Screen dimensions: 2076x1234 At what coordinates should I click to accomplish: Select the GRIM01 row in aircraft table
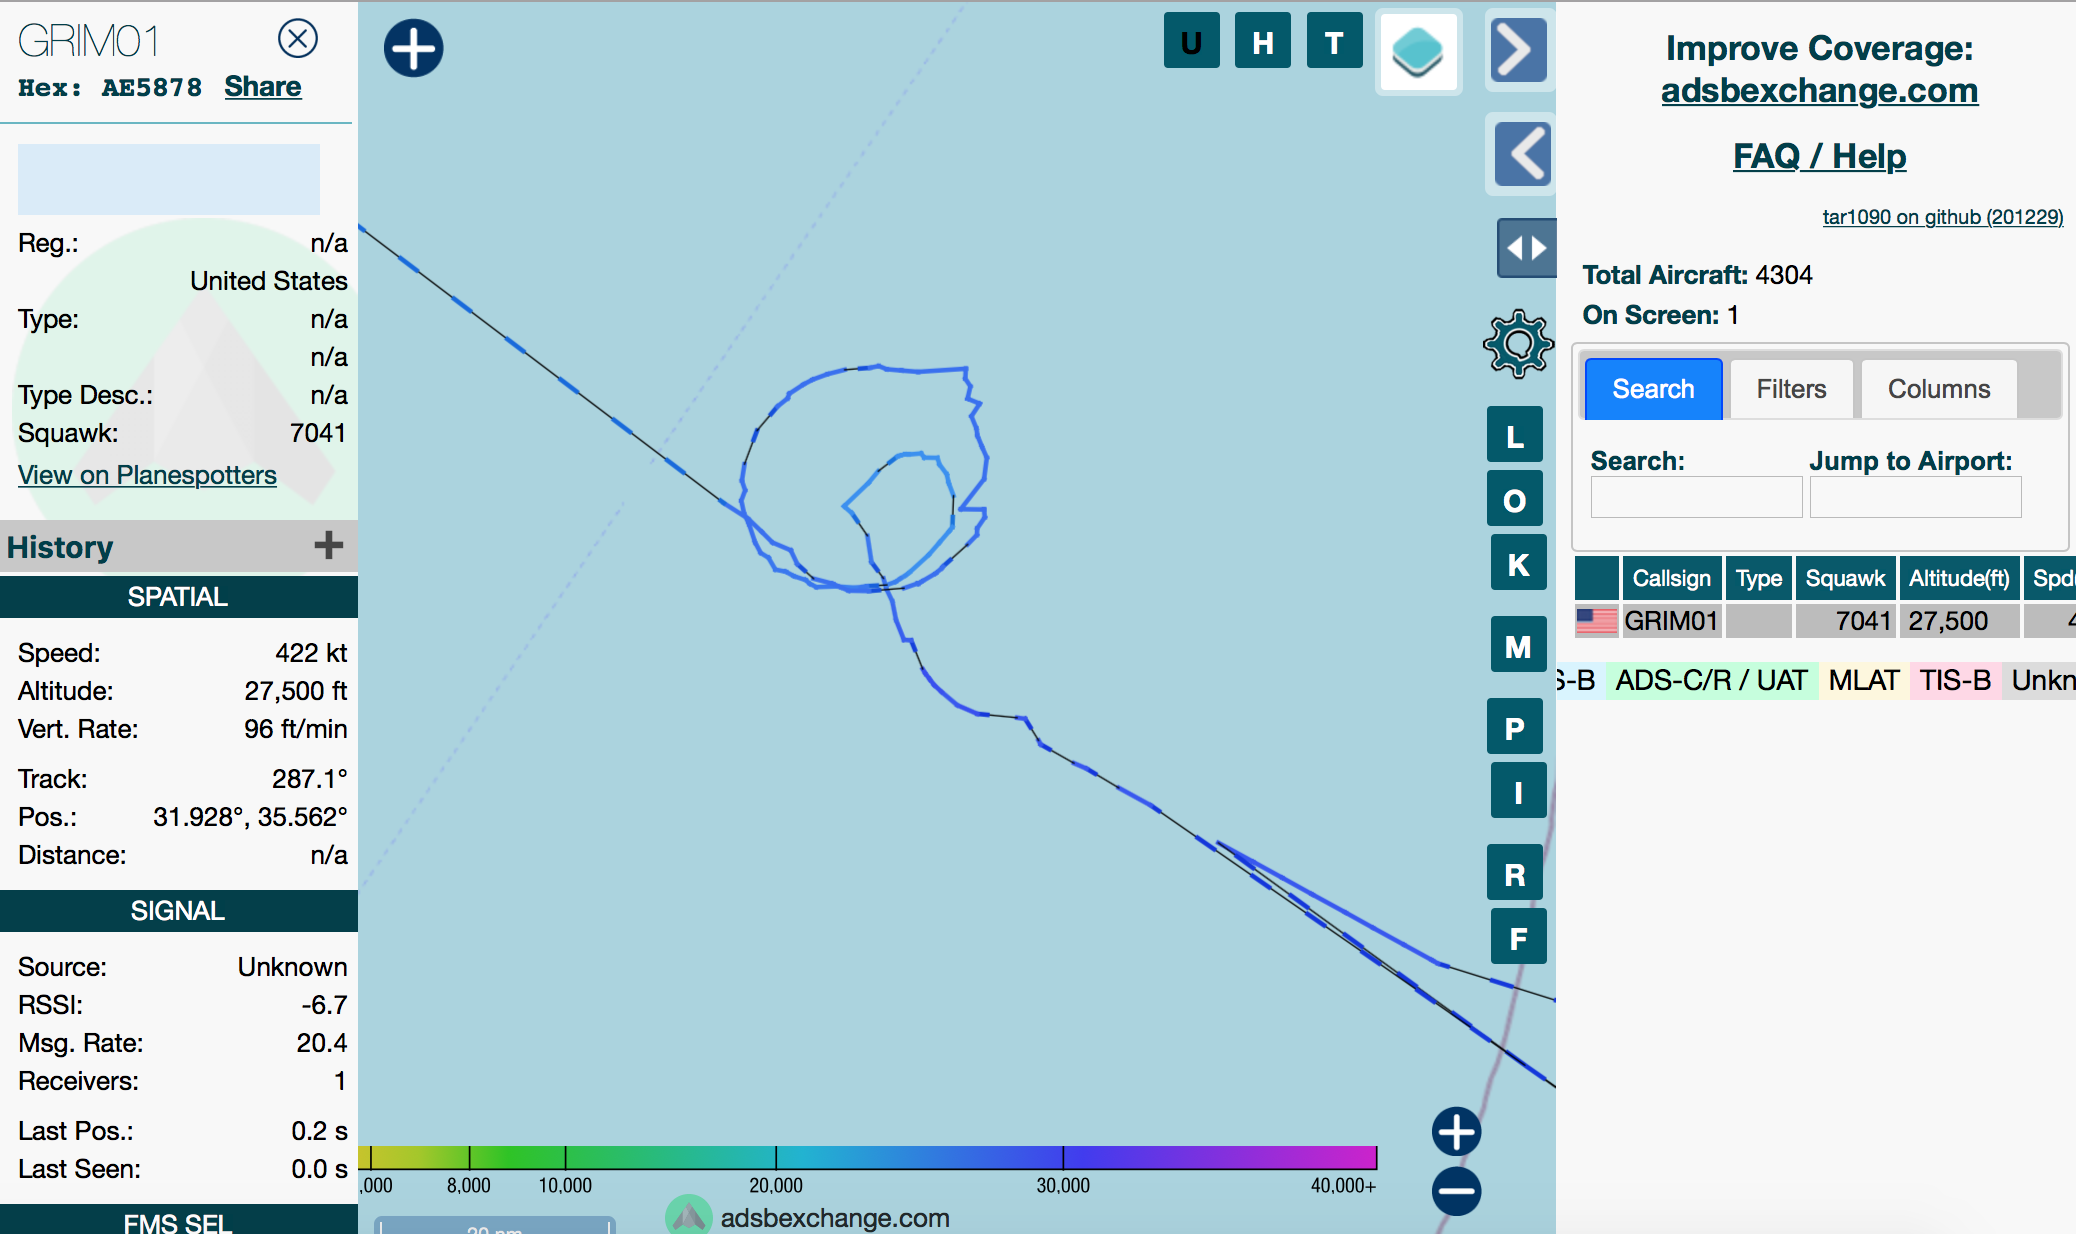pos(1825,621)
